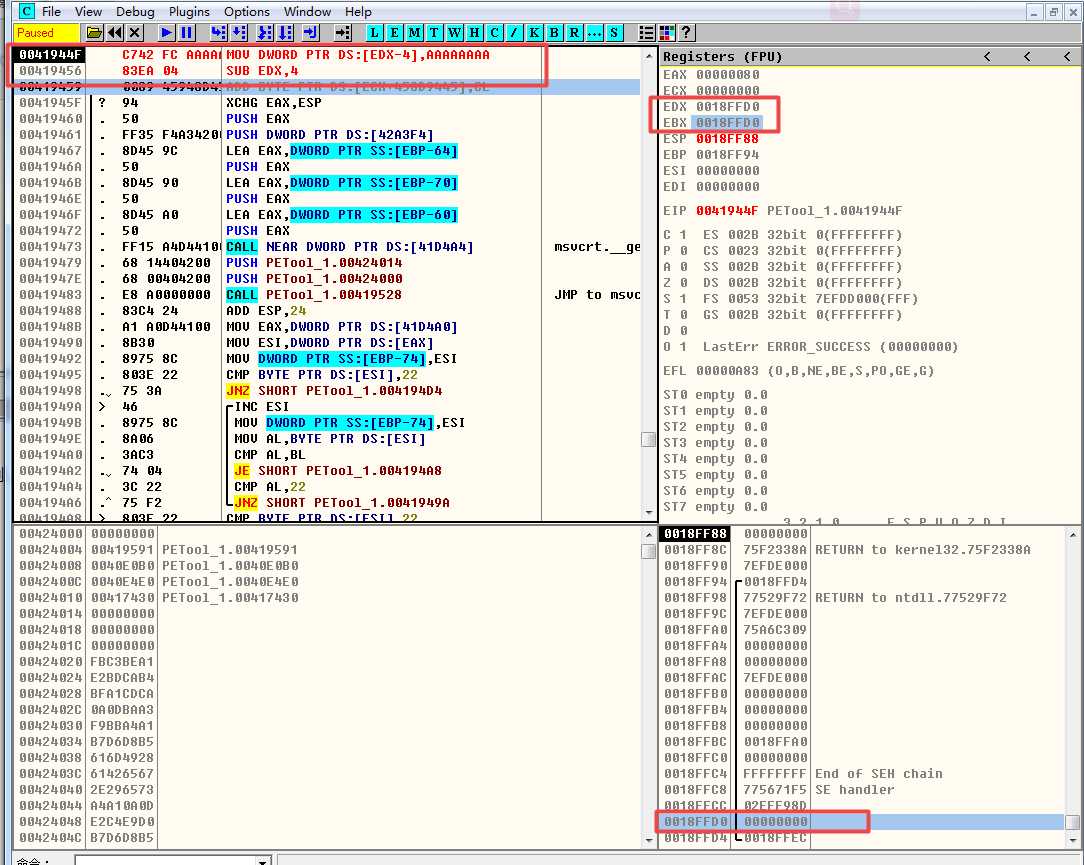Run the program with the play icon

coord(167,33)
